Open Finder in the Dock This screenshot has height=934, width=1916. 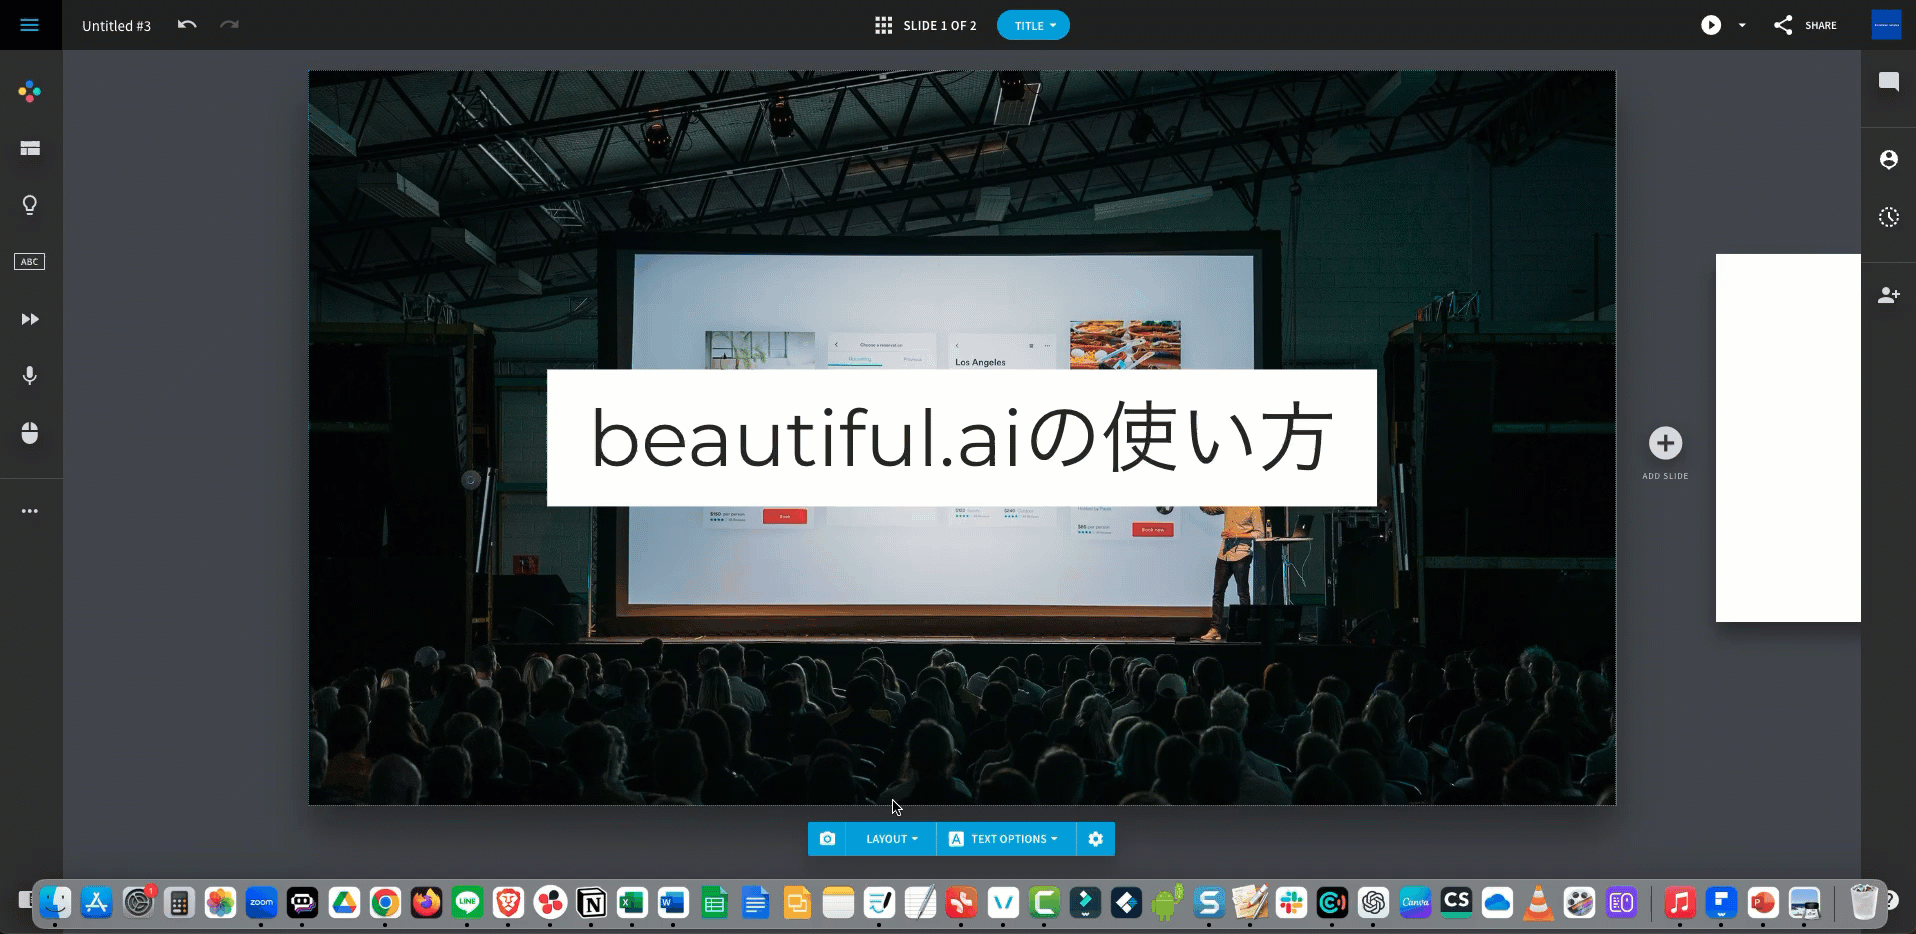point(56,903)
